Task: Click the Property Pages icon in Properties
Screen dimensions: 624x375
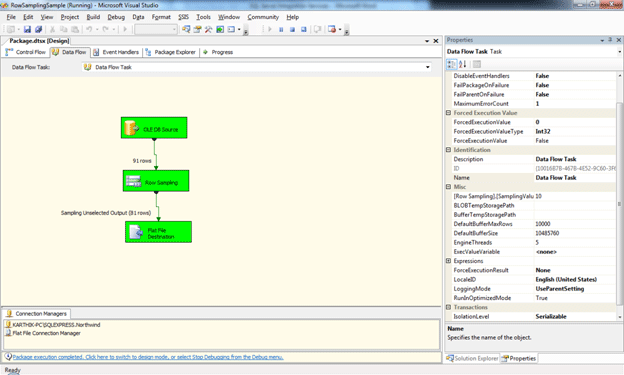Action: click(477, 64)
